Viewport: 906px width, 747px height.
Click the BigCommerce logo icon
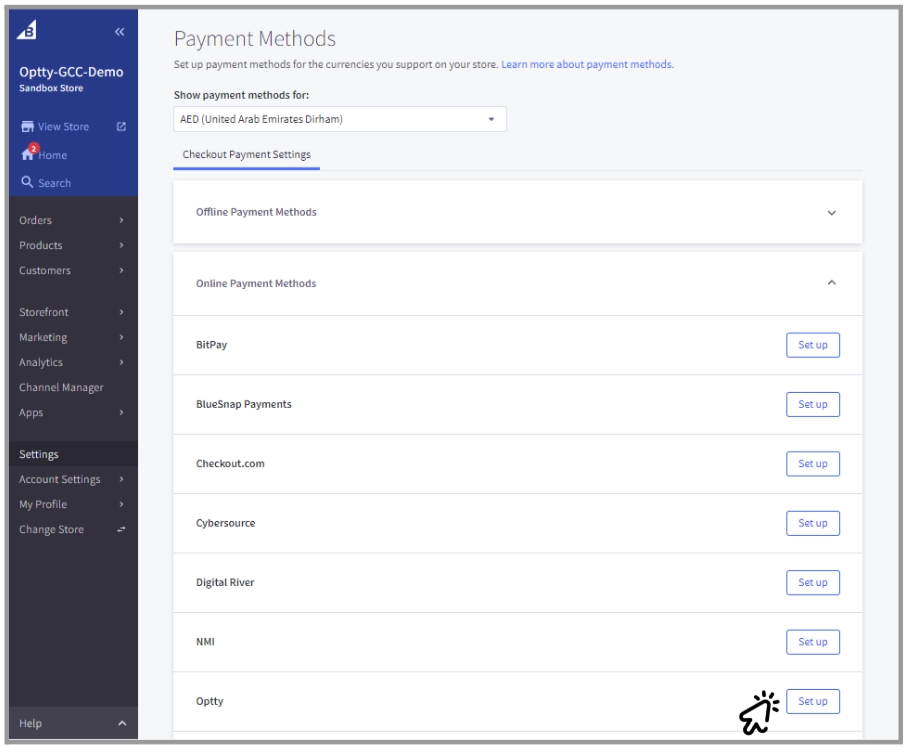(x=27, y=30)
